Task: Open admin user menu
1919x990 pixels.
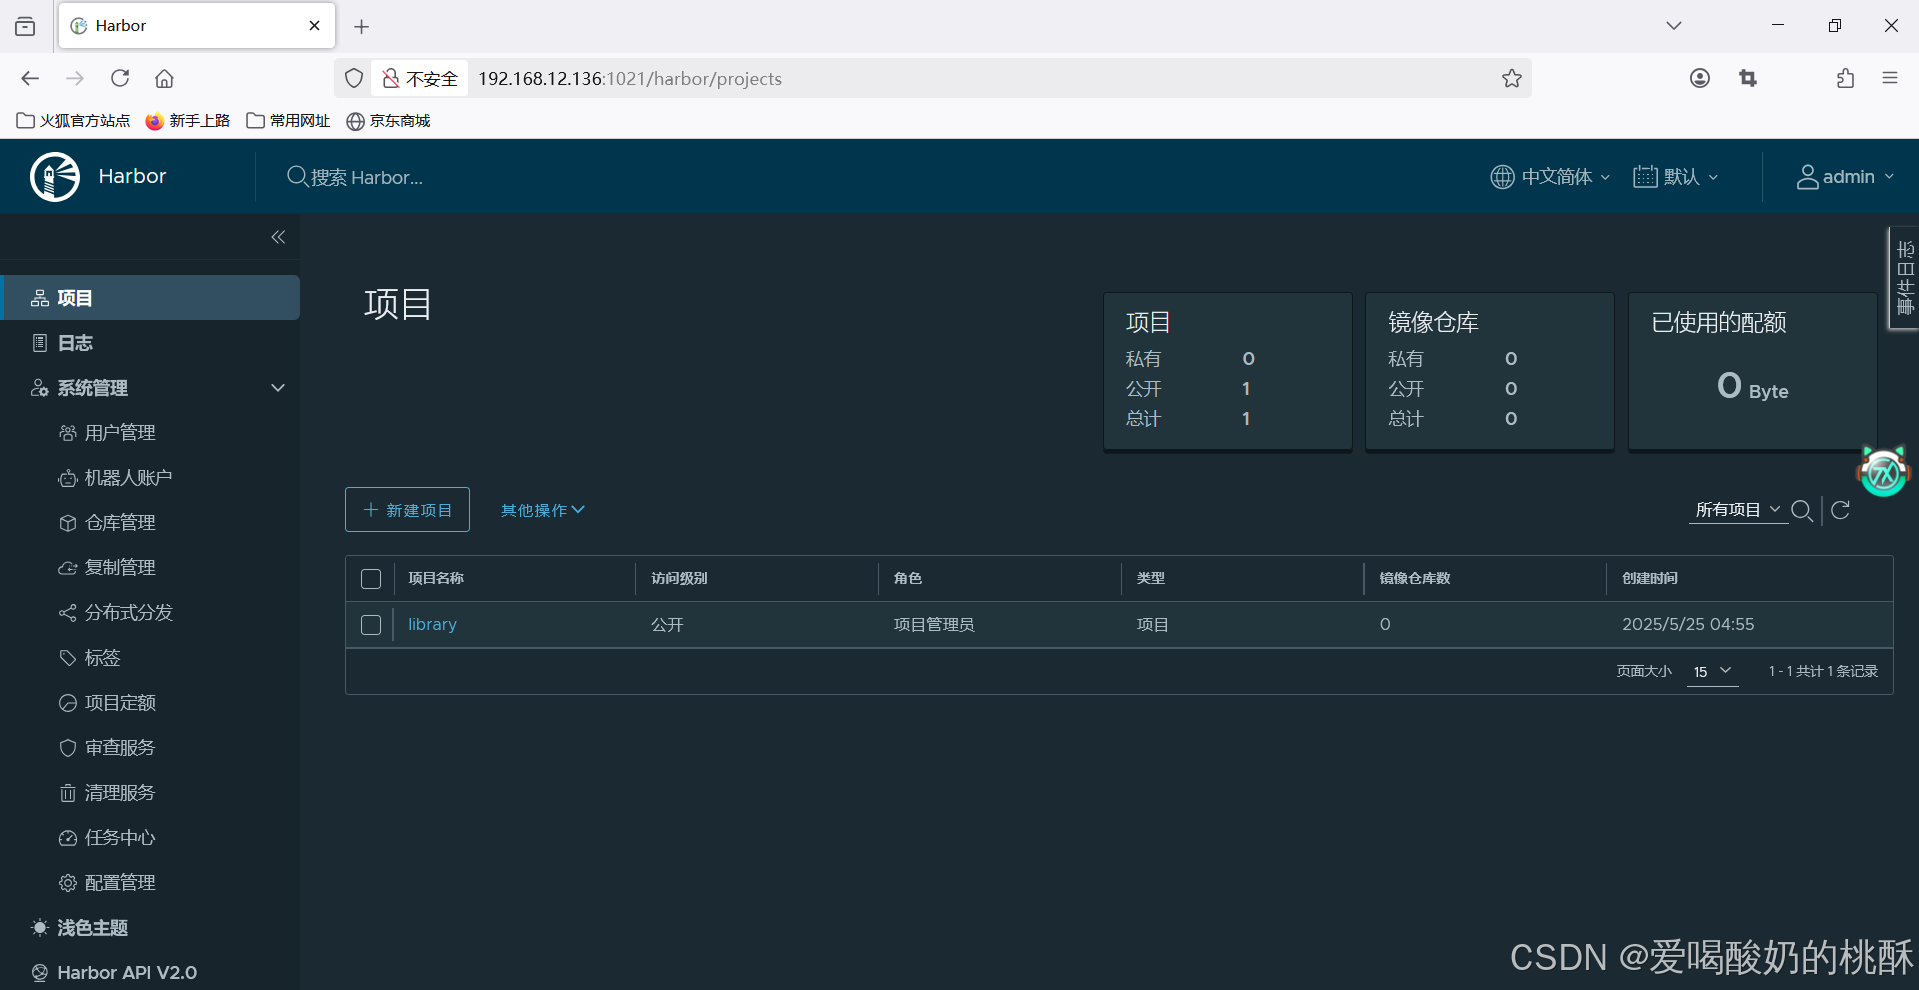Action: tap(1845, 177)
